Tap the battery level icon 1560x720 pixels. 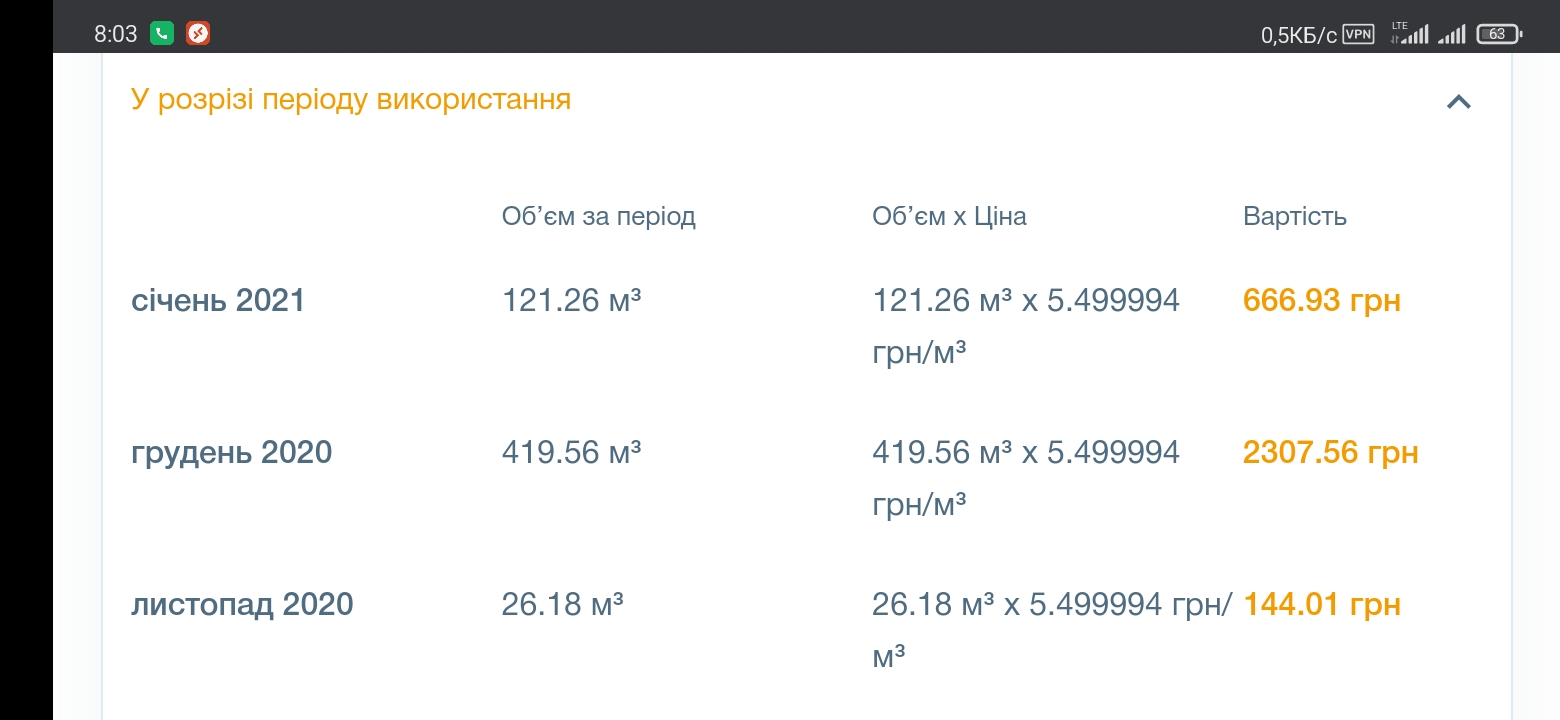coord(1499,34)
